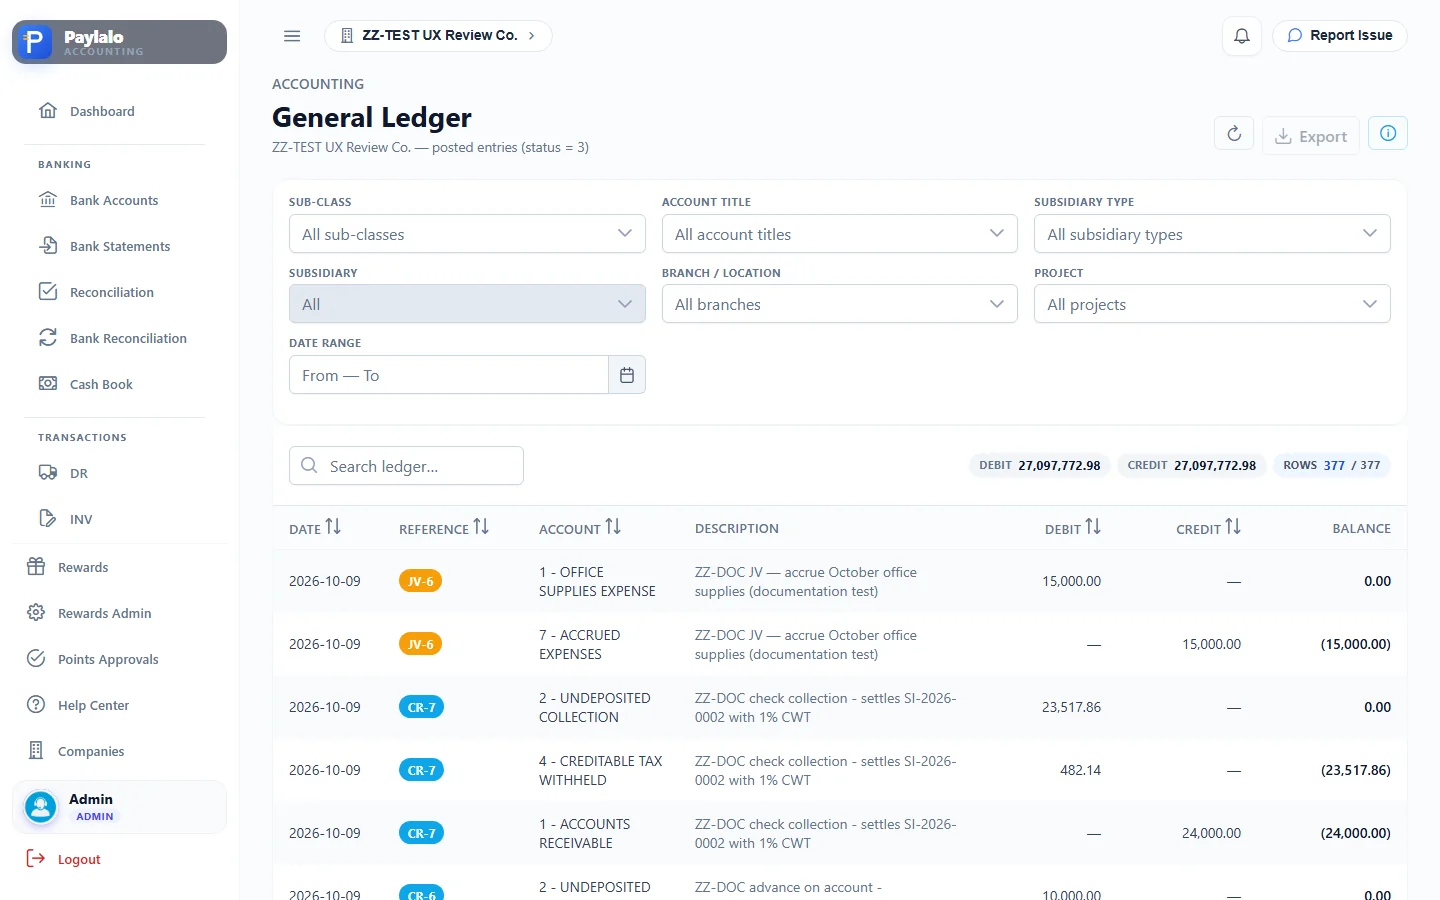Open the date range calendar picker

(x=627, y=375)
